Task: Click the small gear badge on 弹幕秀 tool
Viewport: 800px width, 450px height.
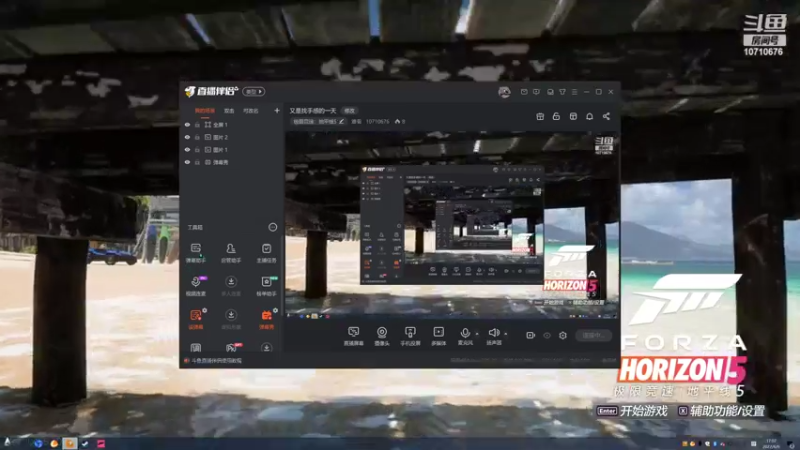Action: pyautogui.click(x=276, y=310)
